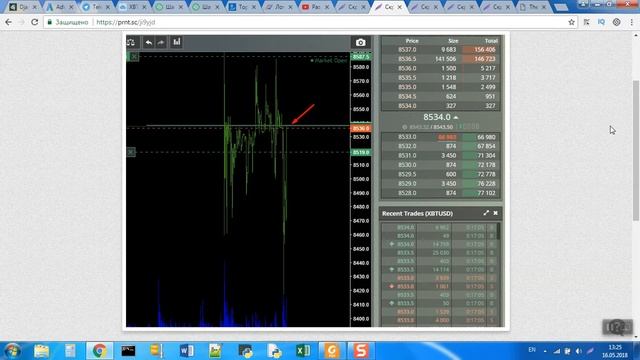Viewport: 640px width, 360px height.
Task: Open File Explorer from taskbar
Action: (41, 351)
